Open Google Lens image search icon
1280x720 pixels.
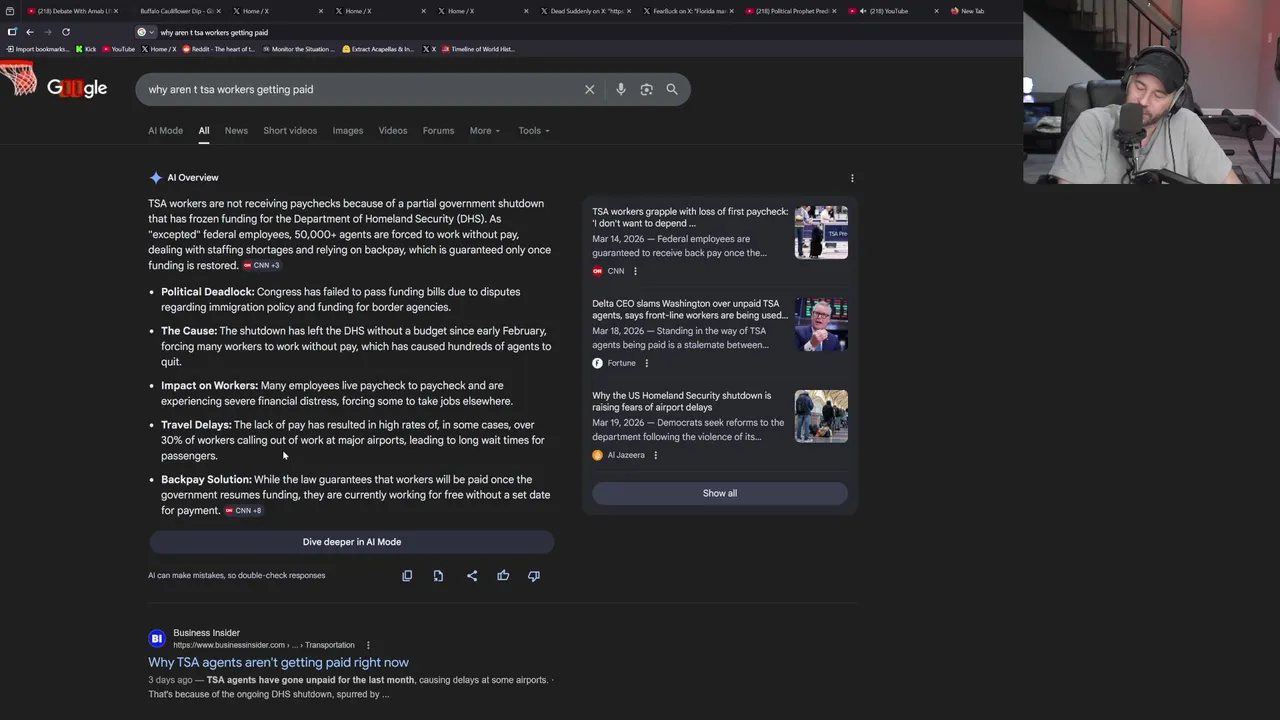(x=646, y=90)
